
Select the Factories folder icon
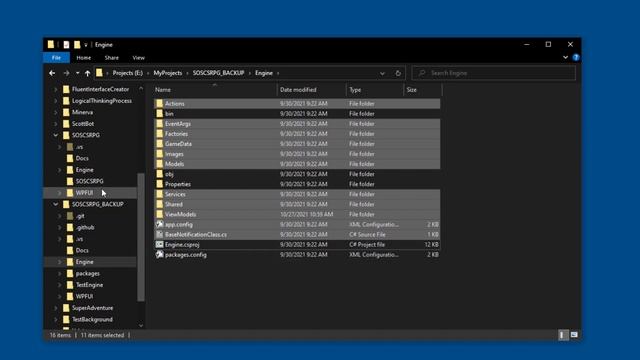(159, 134)
